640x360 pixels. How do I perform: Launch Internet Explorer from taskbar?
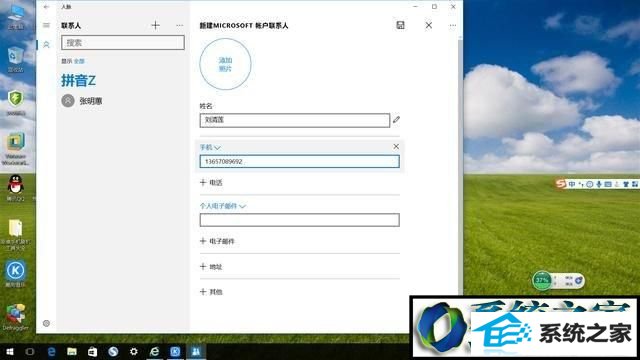154,351
